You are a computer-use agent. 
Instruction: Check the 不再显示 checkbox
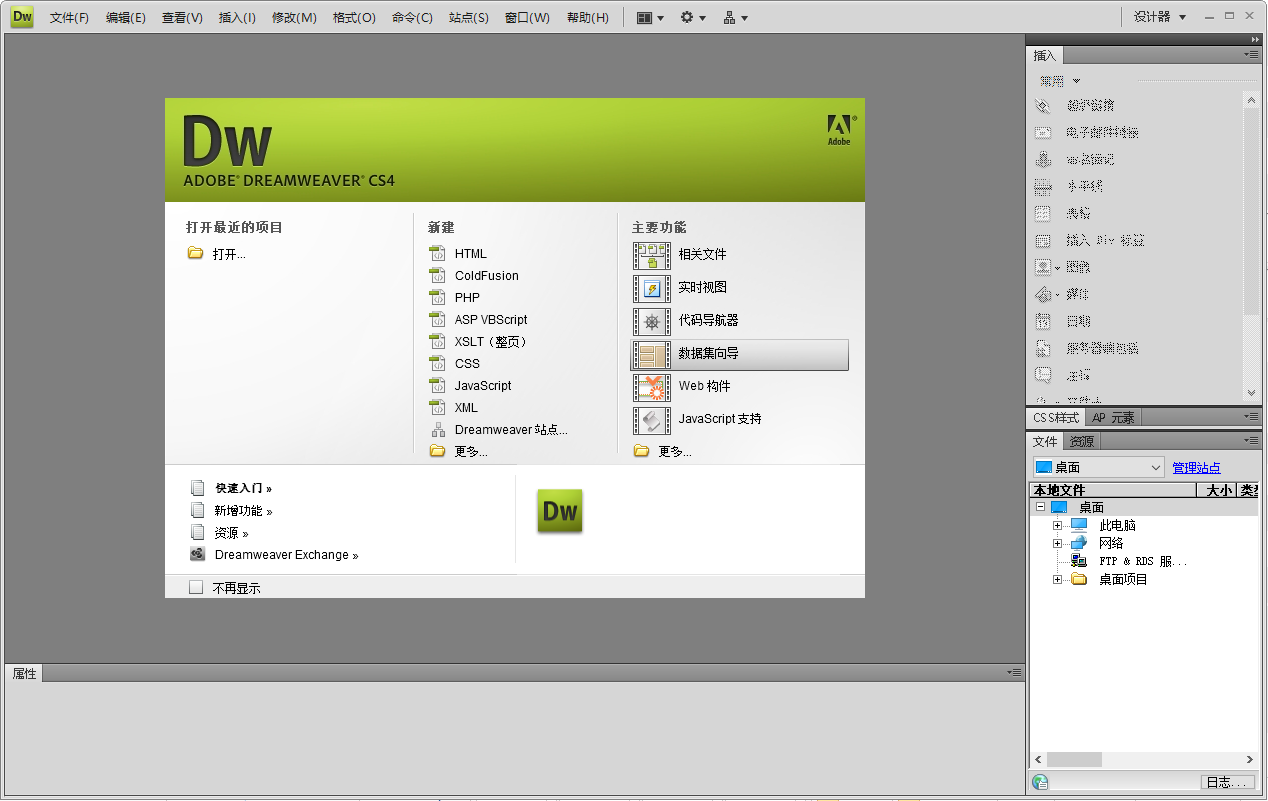196,588
